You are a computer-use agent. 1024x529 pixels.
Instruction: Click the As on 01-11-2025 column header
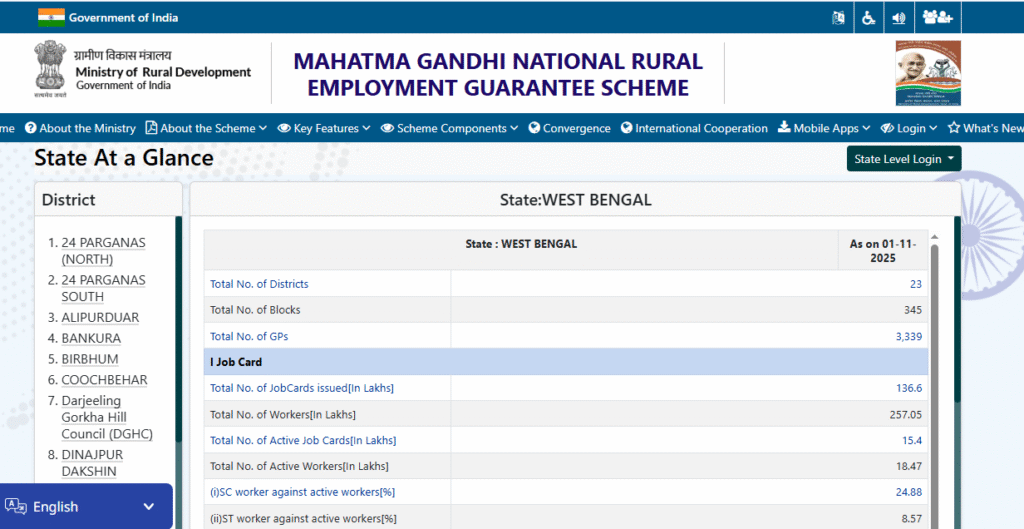point(883,251)
